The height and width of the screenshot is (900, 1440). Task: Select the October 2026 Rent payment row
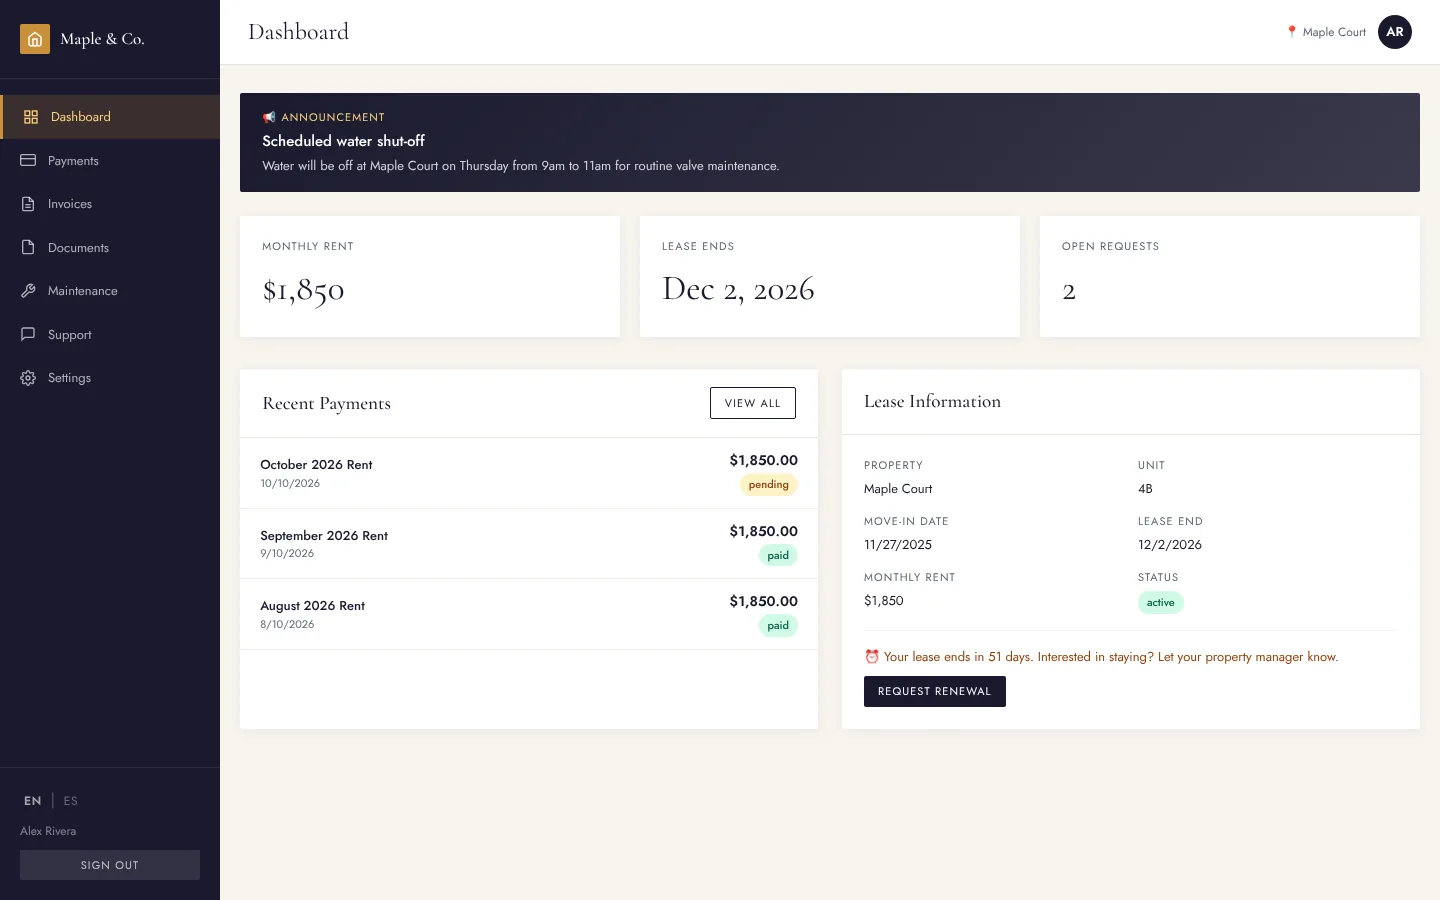click(x=529, y=473)
